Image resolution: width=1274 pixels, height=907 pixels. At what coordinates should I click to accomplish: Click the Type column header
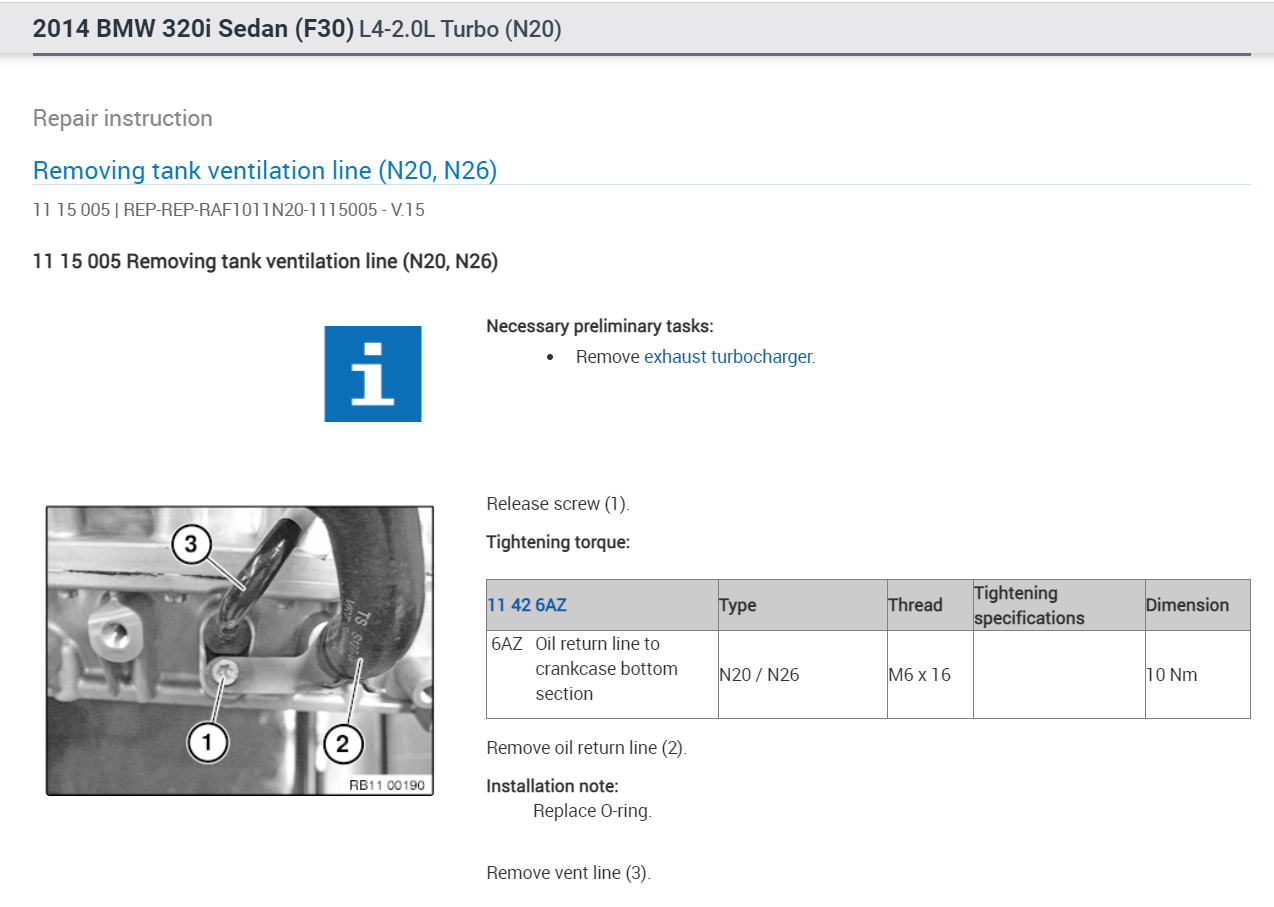738,605
